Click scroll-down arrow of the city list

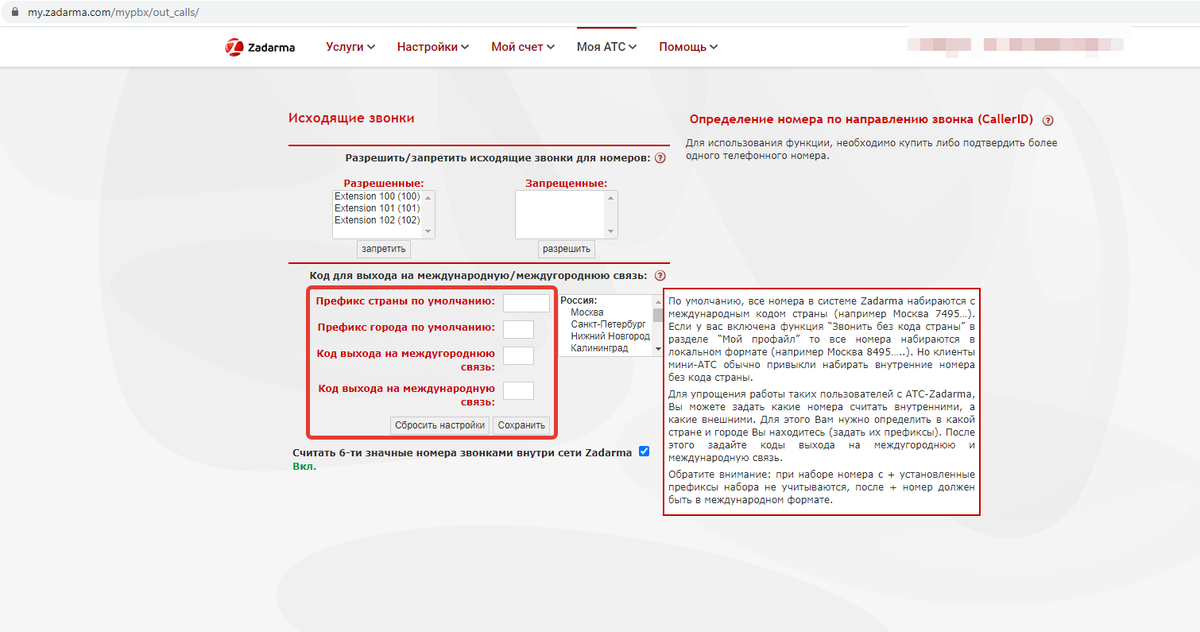(657, 350)
